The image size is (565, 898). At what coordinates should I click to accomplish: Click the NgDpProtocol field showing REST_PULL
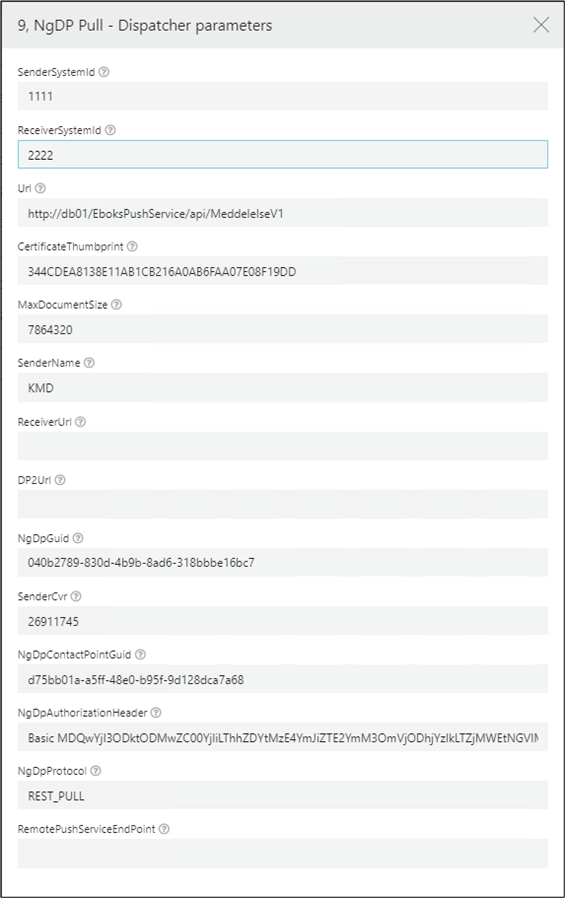tap(283, 795)
